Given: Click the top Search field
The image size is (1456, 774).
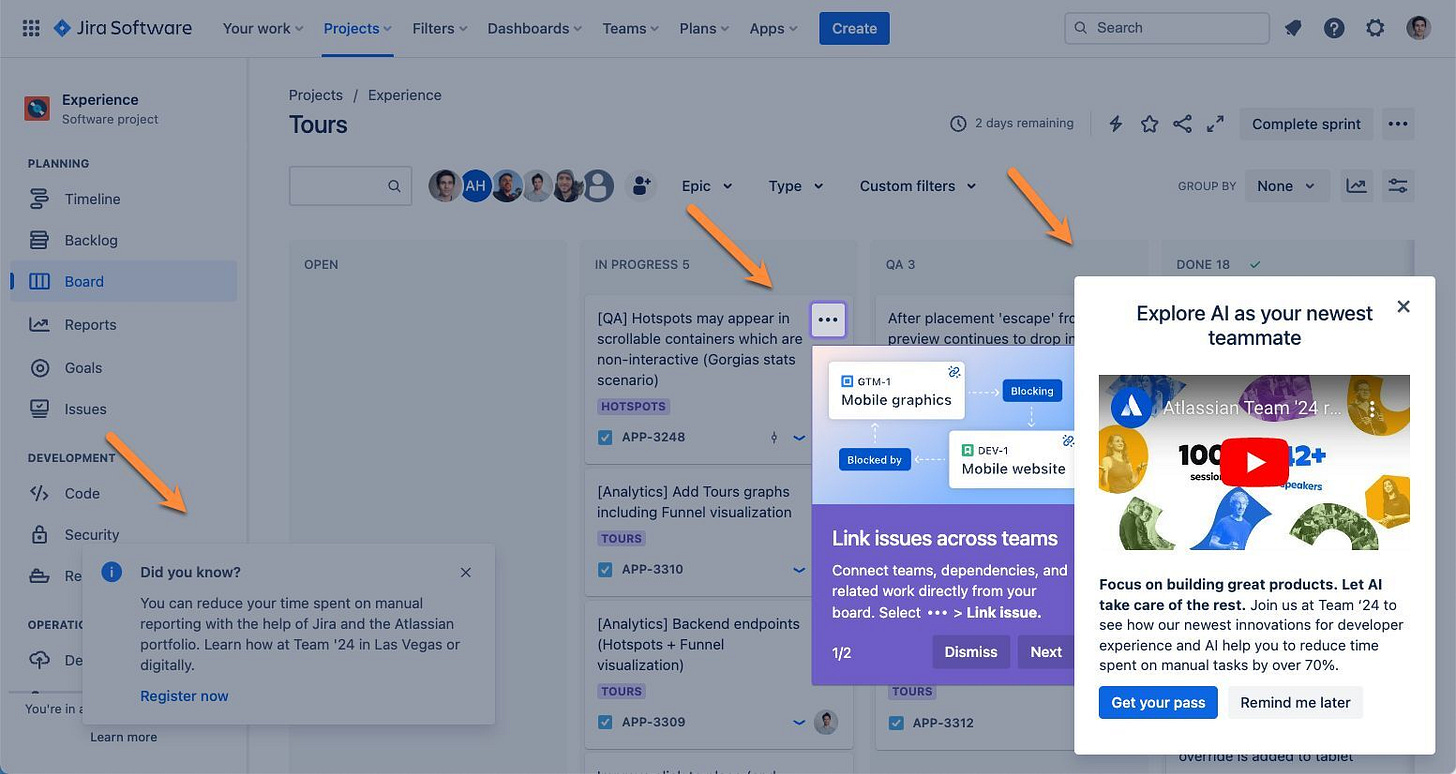Looking at the screenshot, I should point(1167,28).
